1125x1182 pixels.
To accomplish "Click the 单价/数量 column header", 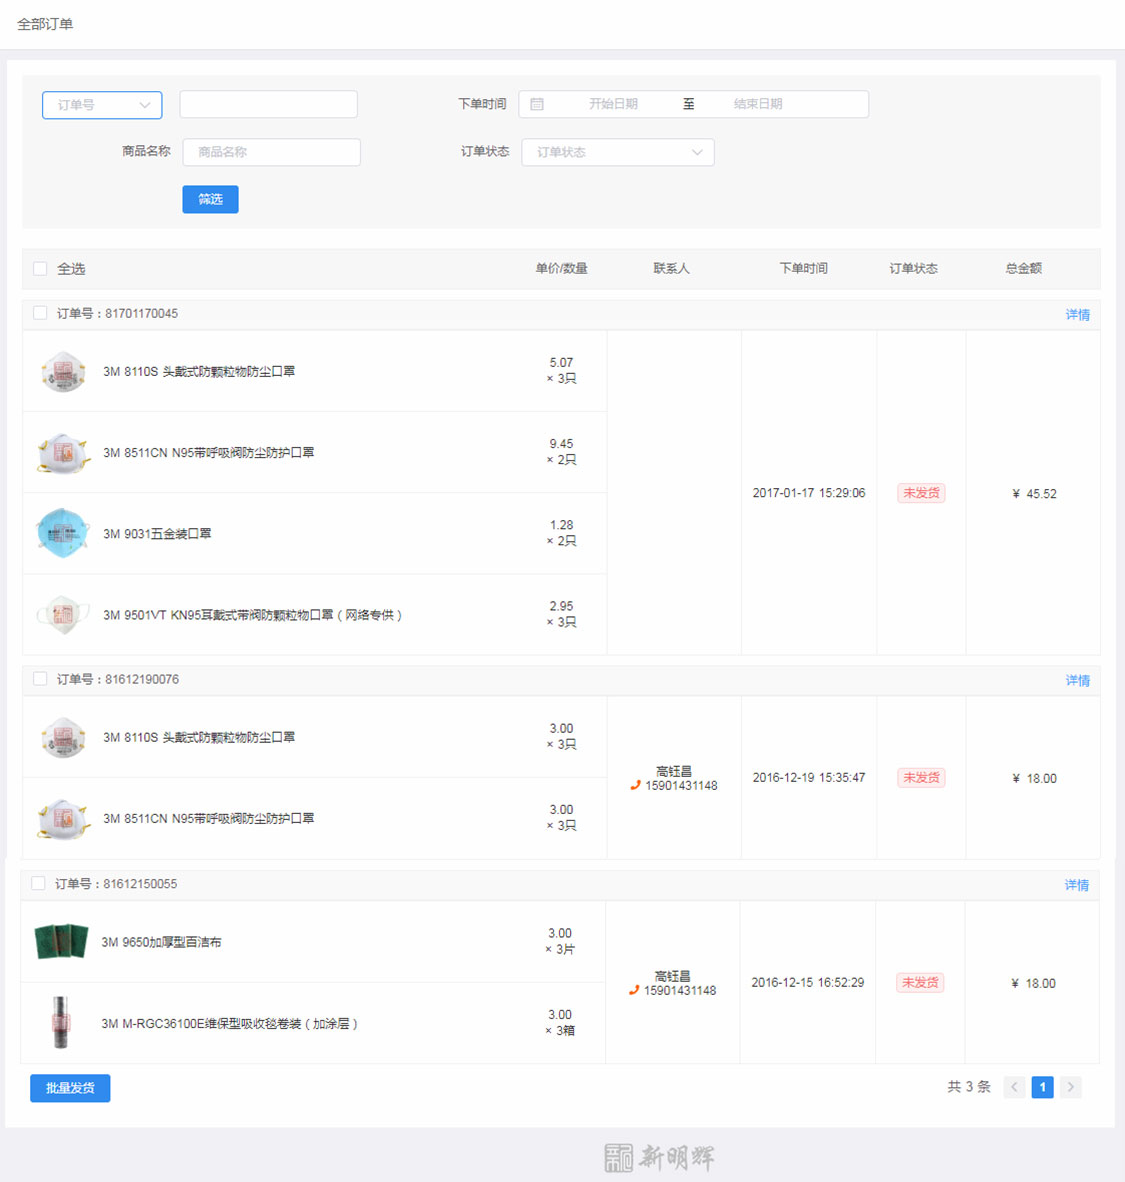I will [x=562, y=268].
